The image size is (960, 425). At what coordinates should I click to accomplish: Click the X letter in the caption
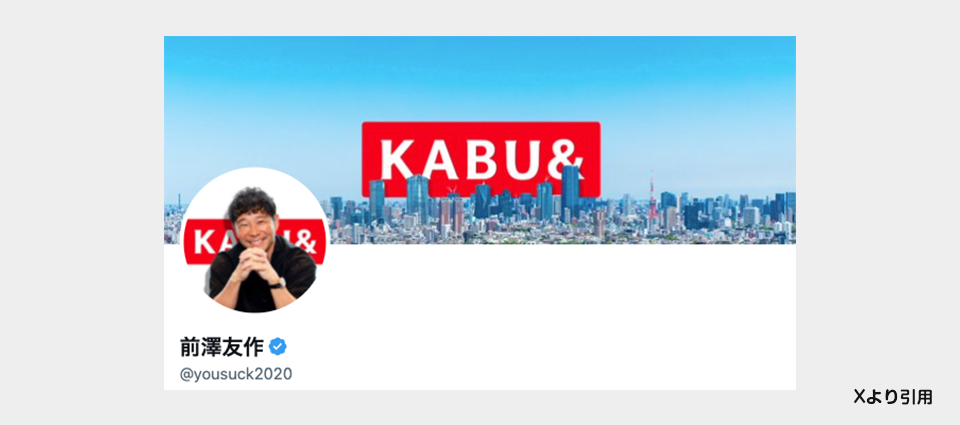859,397
